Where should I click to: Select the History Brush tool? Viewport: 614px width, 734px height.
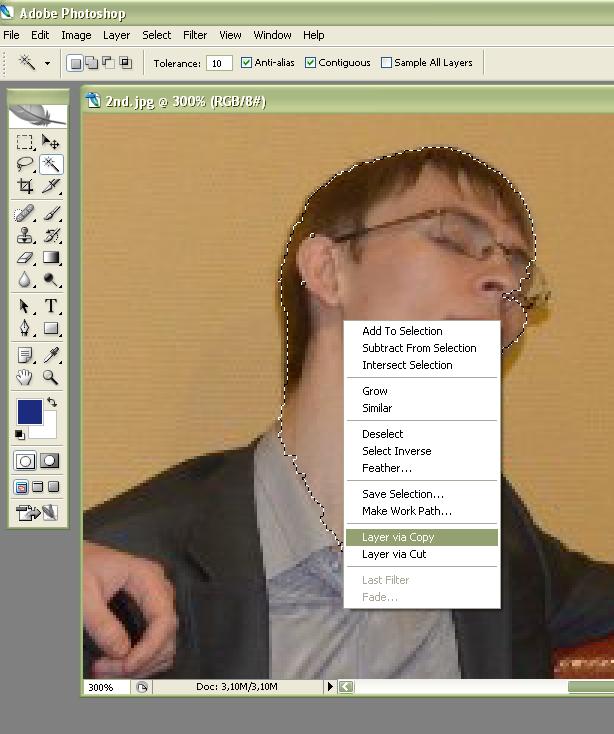click(51, 235)
